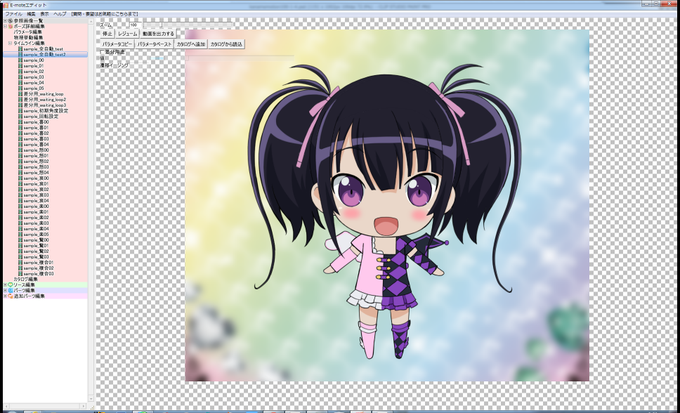Click the ポーズ詳細編集 node icon
The image size is (680, 413).
click(10, 26)
